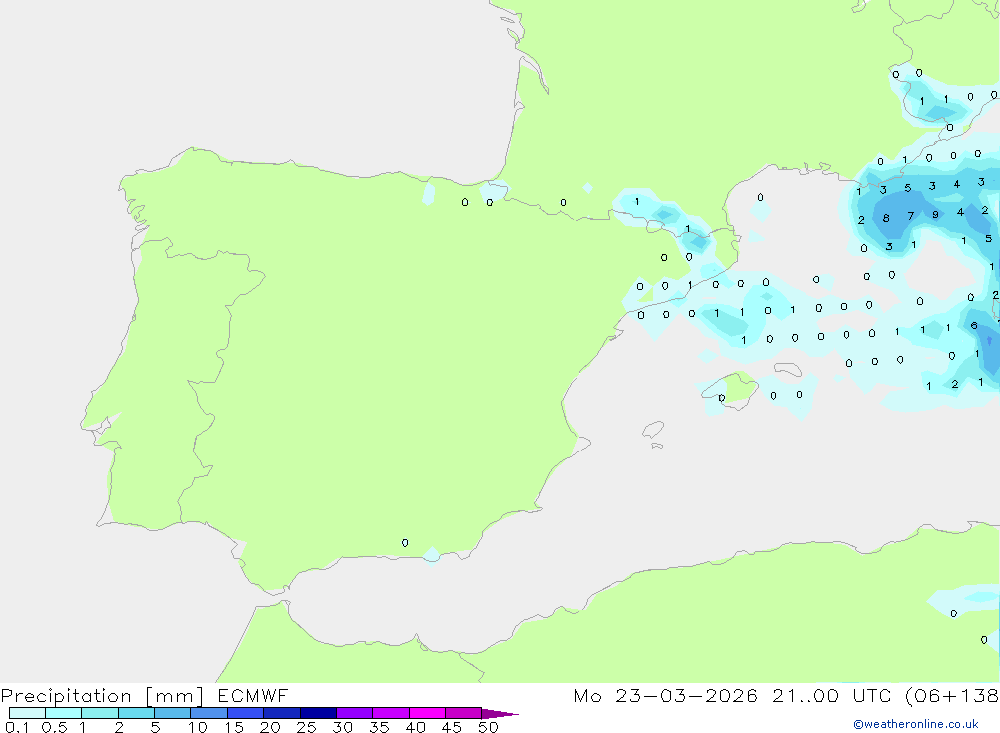Pick the 45–50 mm legend color swatch
The height and width of the screenshot is (733, 1000).
point(464,713)
